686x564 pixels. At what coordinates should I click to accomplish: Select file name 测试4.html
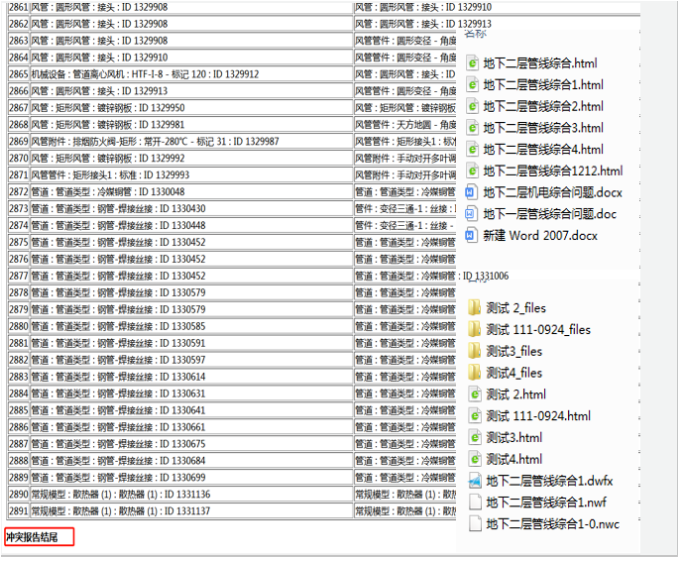click(x=514, y=459)
